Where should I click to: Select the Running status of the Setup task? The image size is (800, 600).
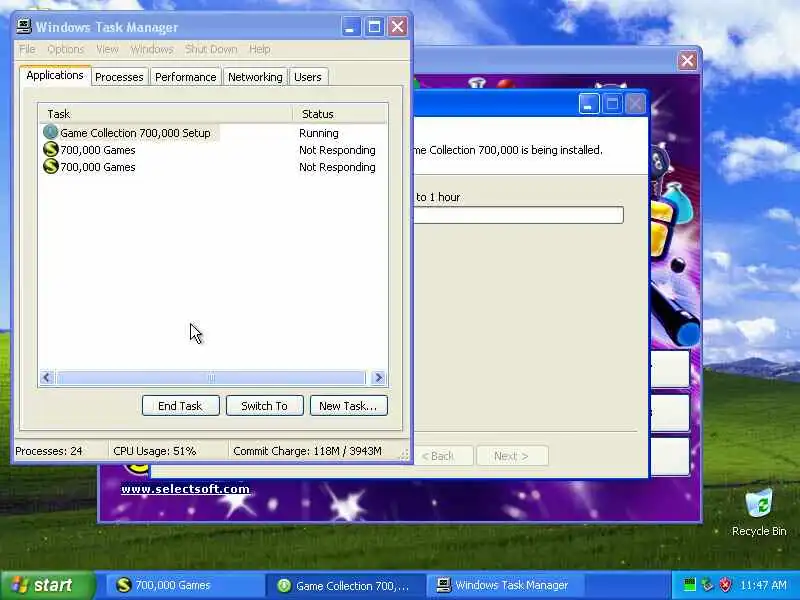tap(319, 133)
